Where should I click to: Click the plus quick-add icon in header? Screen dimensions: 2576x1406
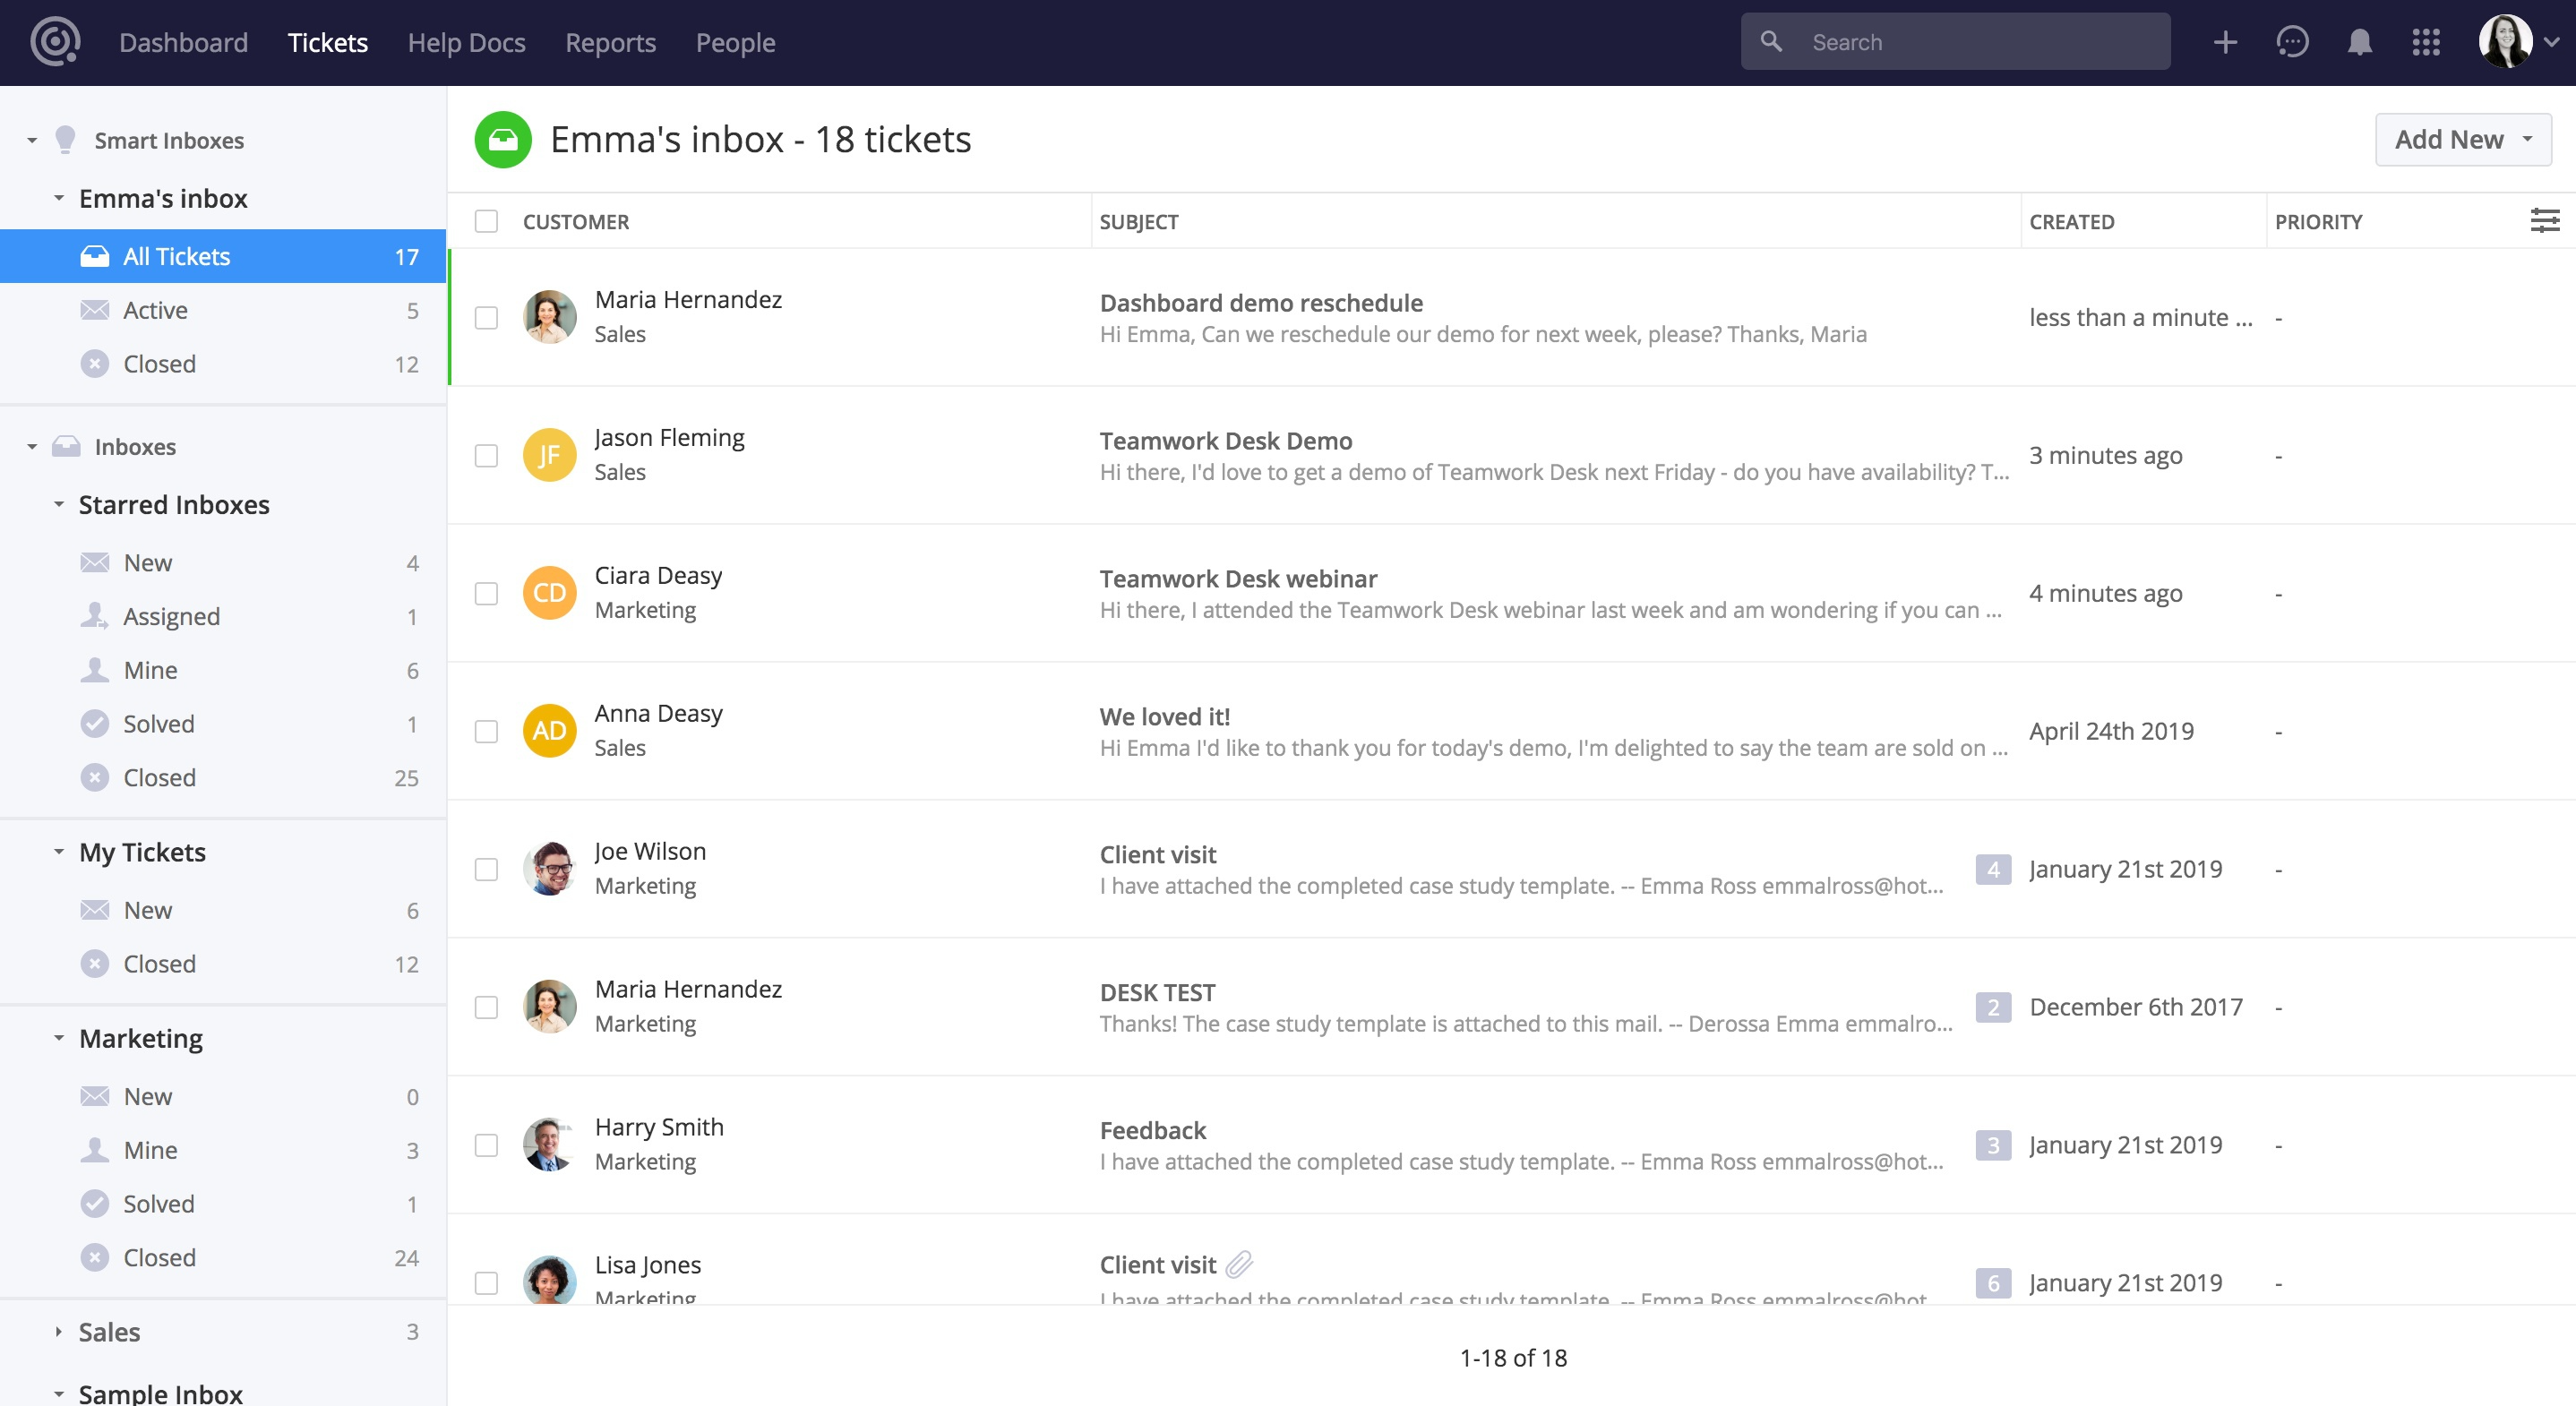point(2225,42)
